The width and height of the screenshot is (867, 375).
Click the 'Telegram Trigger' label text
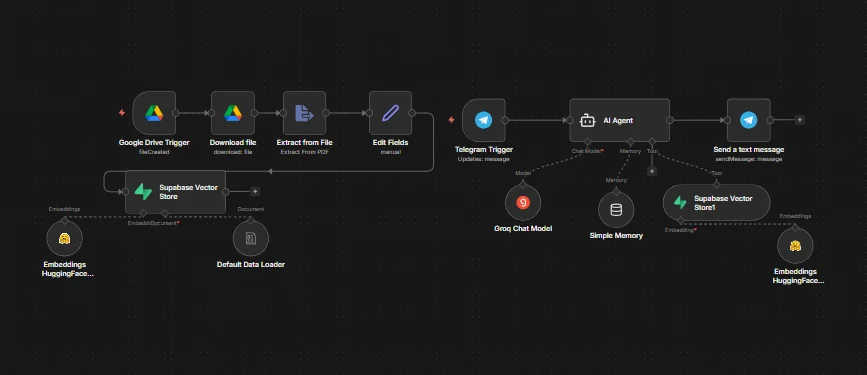coord(484,149)
